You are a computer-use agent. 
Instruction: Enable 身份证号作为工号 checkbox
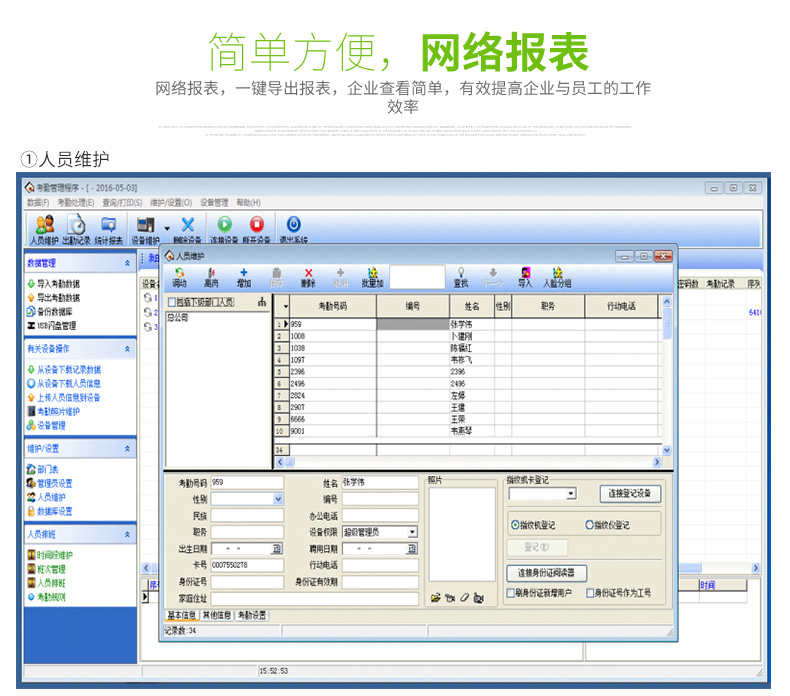589,593
